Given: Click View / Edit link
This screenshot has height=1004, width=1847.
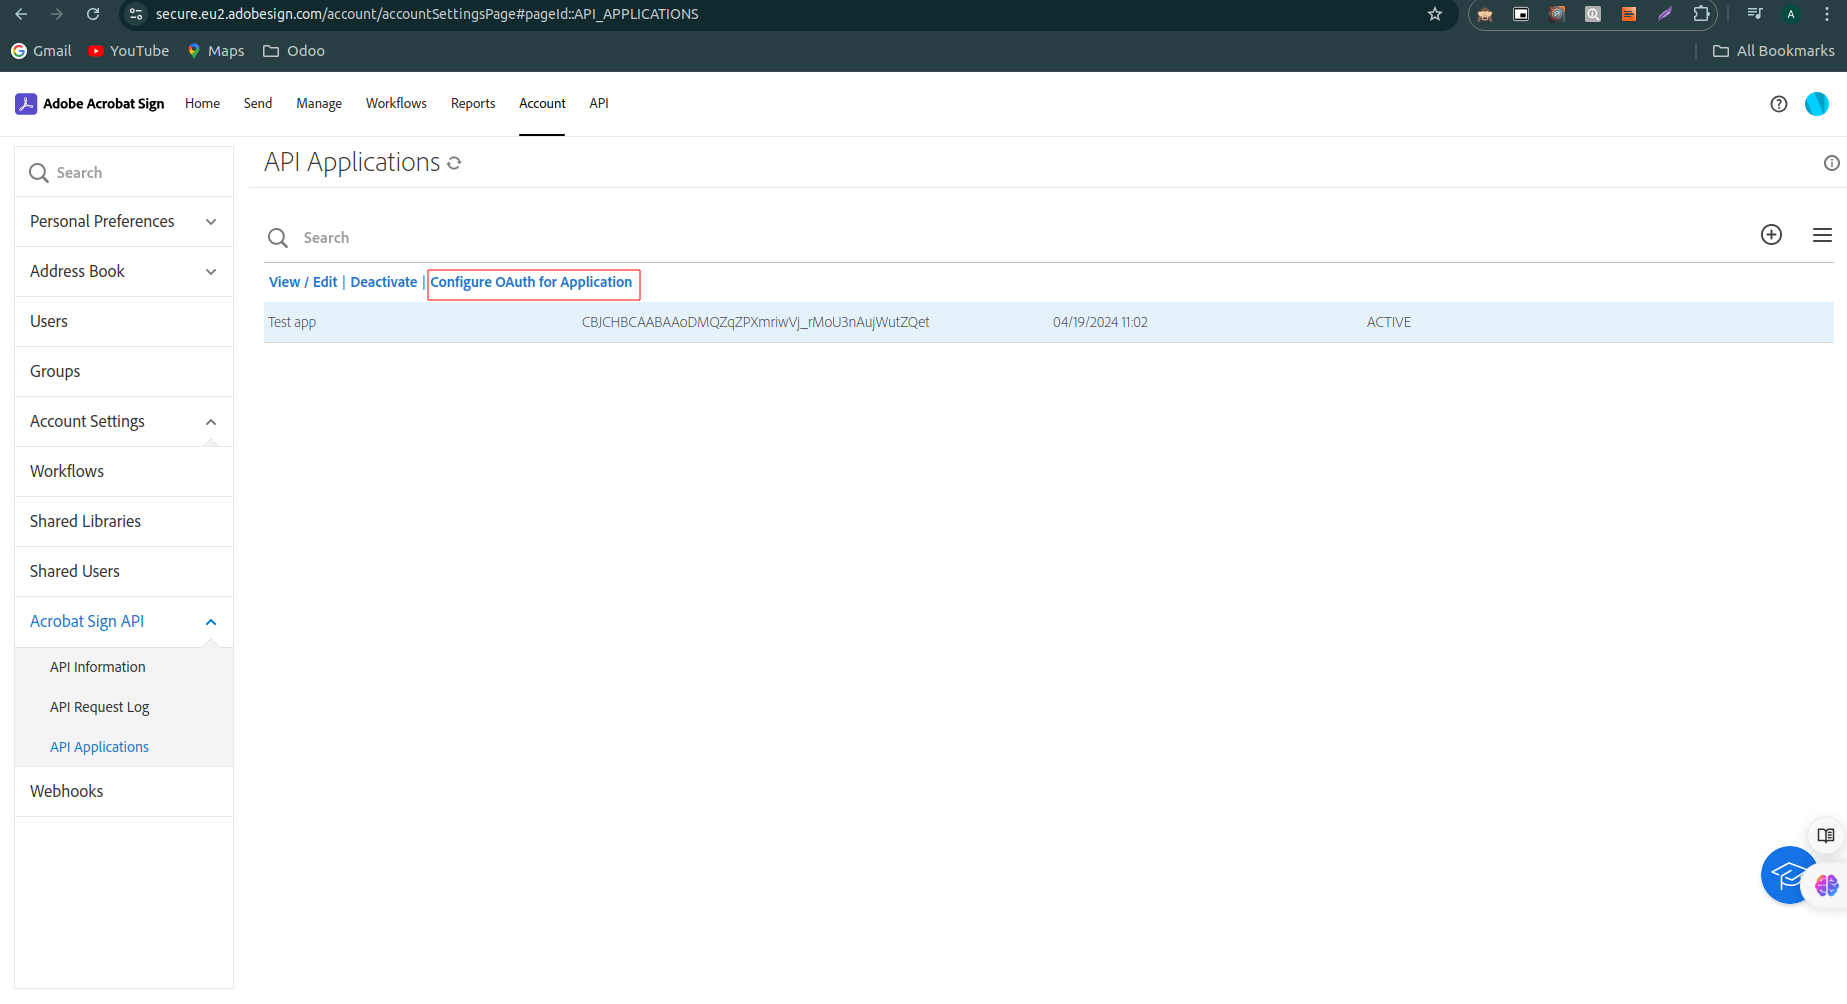Looking at the screenshot, I should coord(303,283).
